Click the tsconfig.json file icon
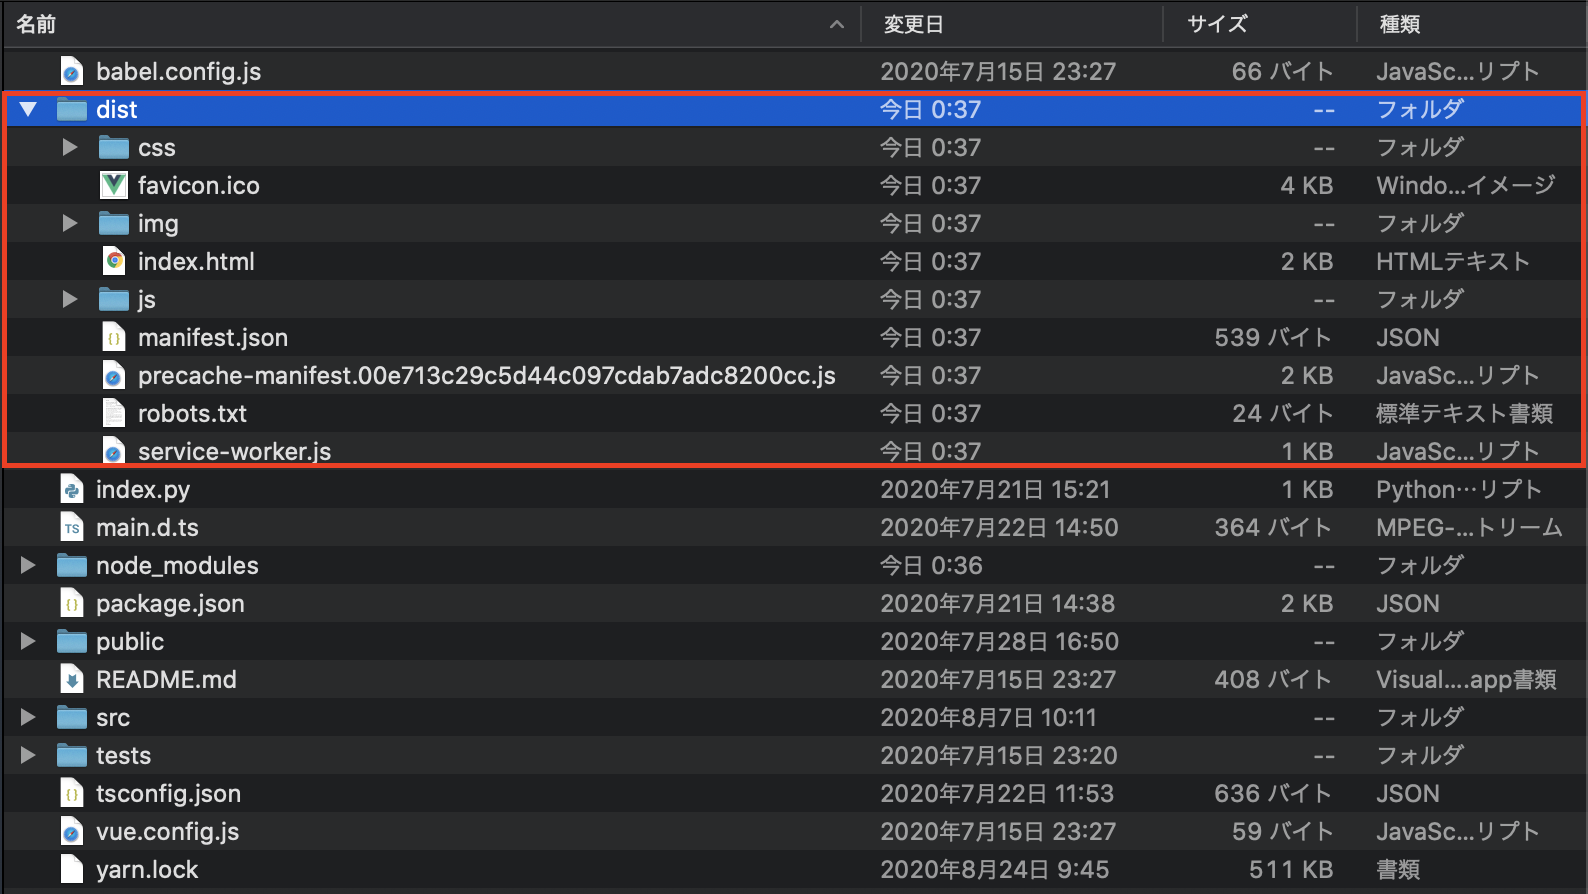This screenshot has height=894, width=1588. coord(72,793)
